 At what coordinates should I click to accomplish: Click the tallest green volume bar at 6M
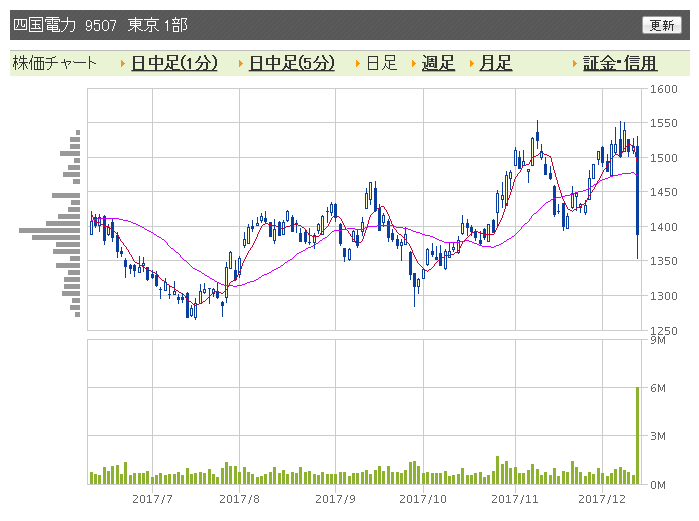pos(637,436)
